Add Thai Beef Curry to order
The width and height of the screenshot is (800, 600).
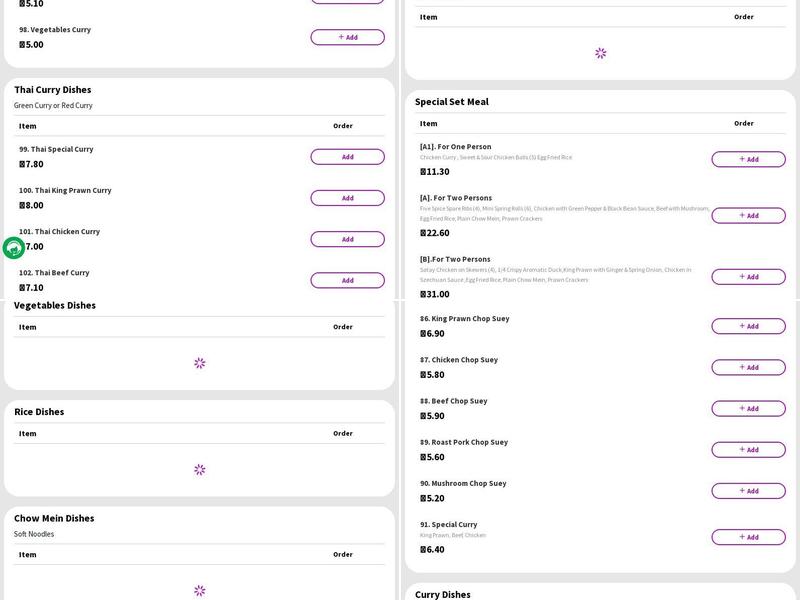pos(347,280)
